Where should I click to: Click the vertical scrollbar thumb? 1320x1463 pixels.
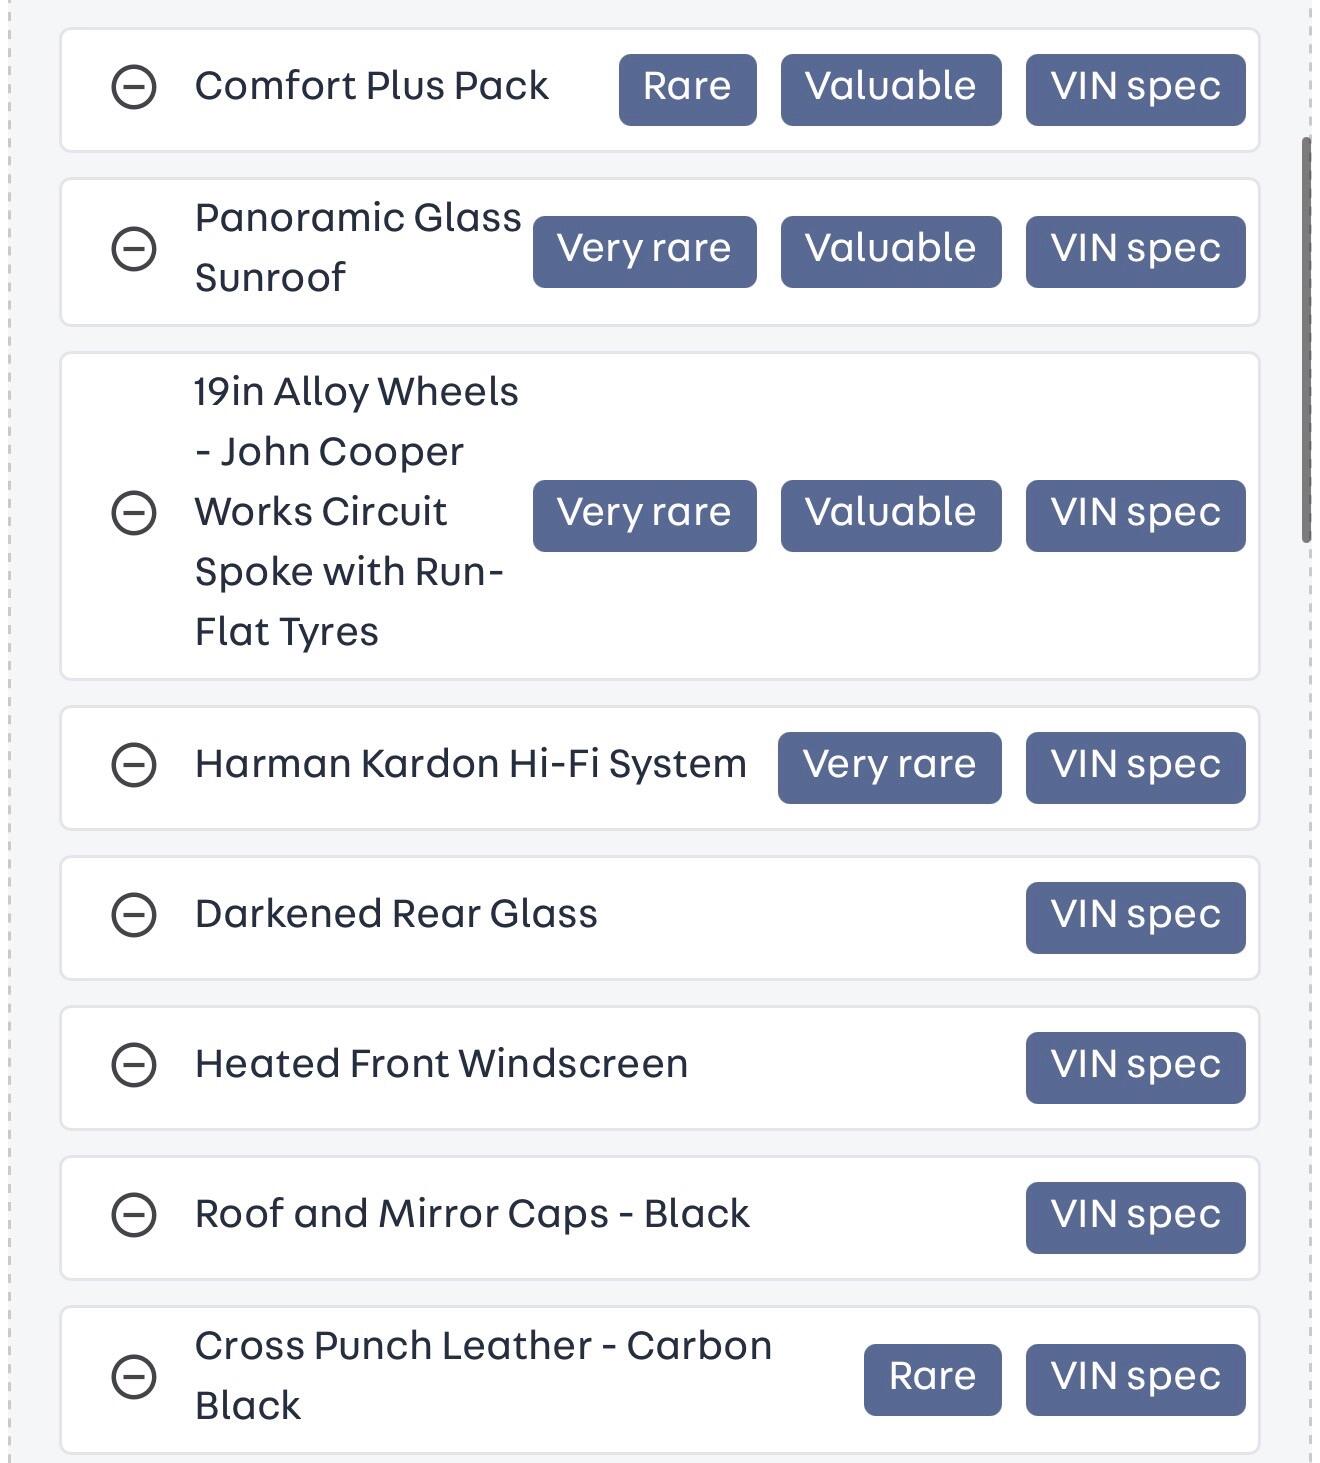click(x=1306, y=340)
